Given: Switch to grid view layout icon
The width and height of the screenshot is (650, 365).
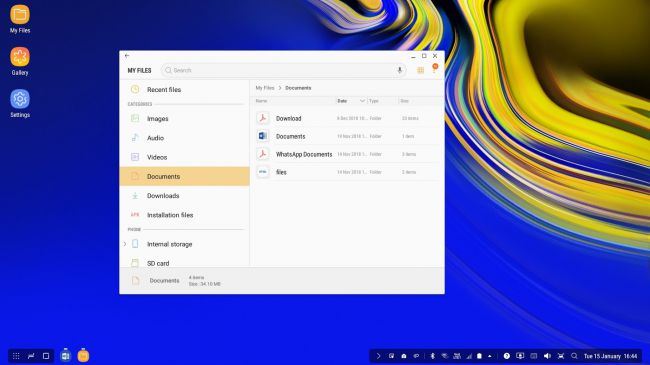Looking at the screenshot, I should (420, 70).
